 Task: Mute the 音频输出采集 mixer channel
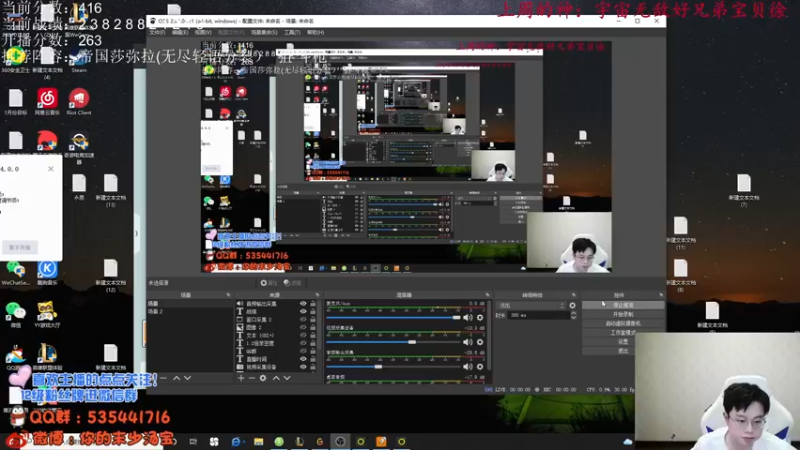tap(468, 366)
